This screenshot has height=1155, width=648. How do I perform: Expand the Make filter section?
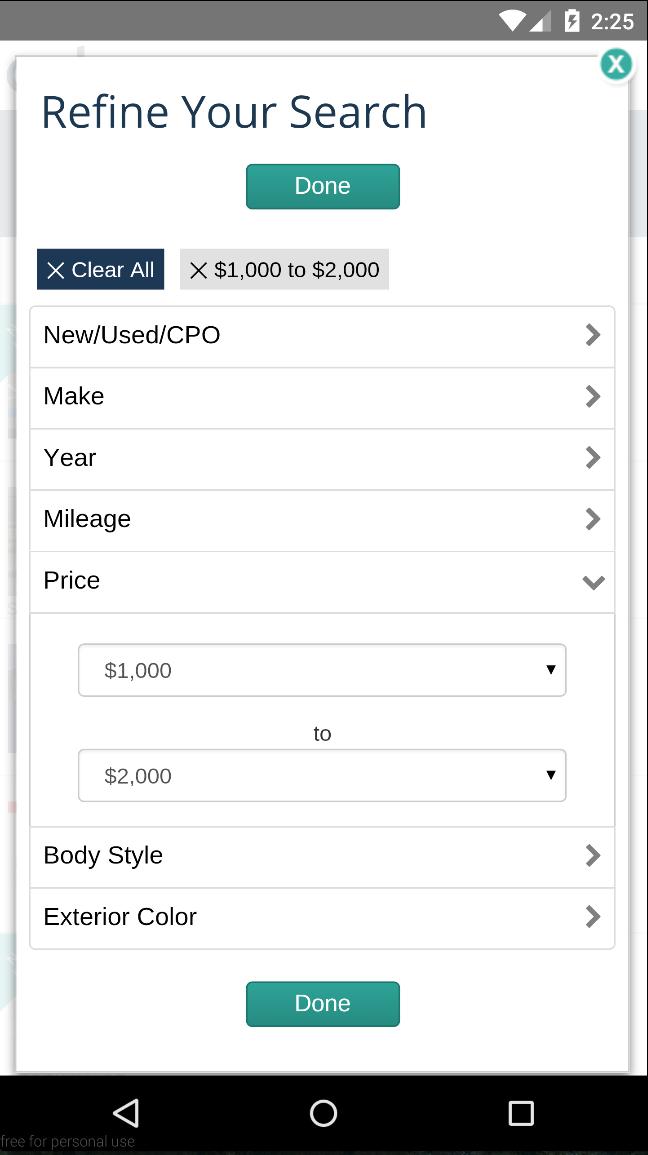coord(322,396)
